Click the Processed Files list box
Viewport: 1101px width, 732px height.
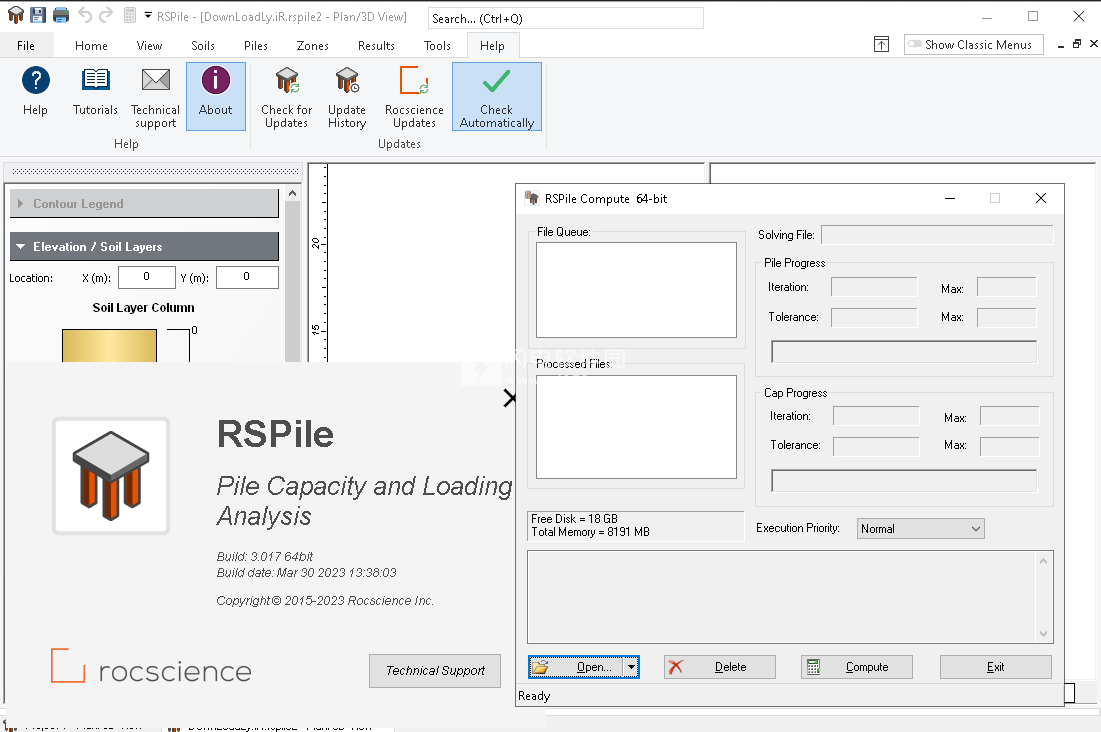pyautogui.click(x=636, y=426)
